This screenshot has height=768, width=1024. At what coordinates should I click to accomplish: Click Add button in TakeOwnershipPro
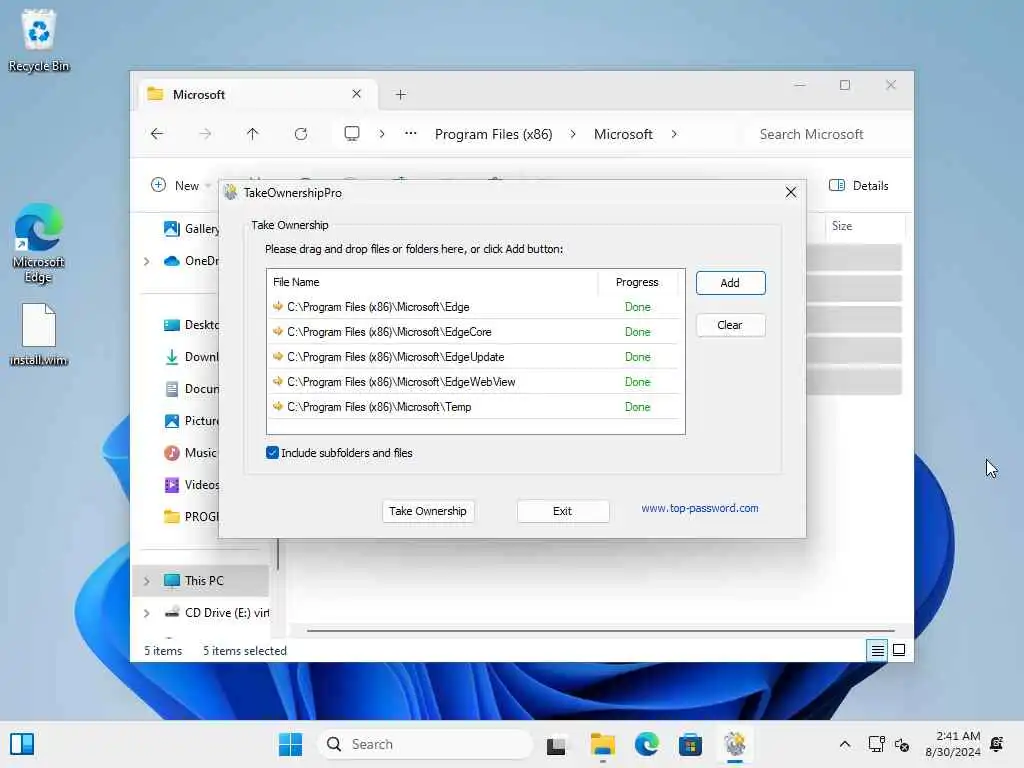730,283
